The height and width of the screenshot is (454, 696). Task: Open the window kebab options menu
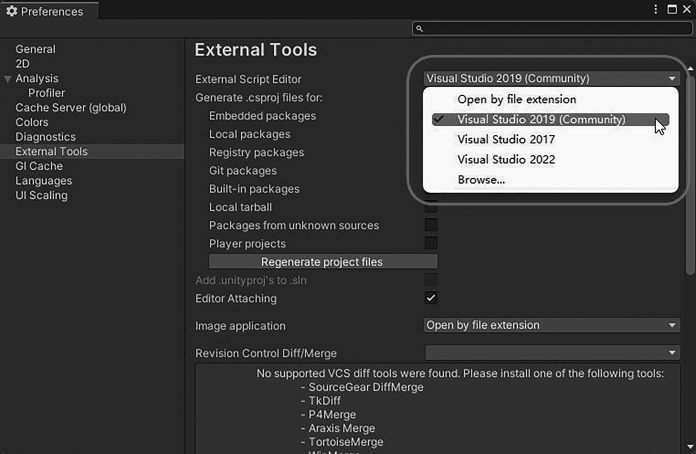656,9
